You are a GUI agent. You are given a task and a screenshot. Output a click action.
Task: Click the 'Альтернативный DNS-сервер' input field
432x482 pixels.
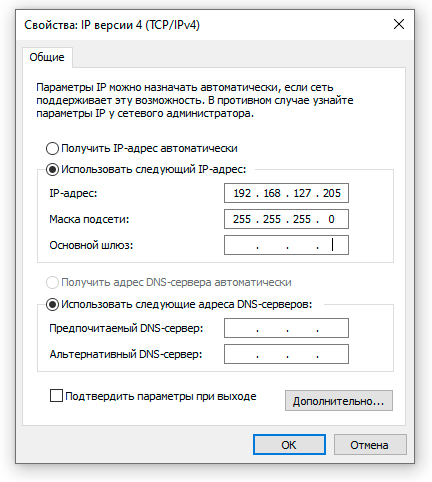tap(286, 354)
